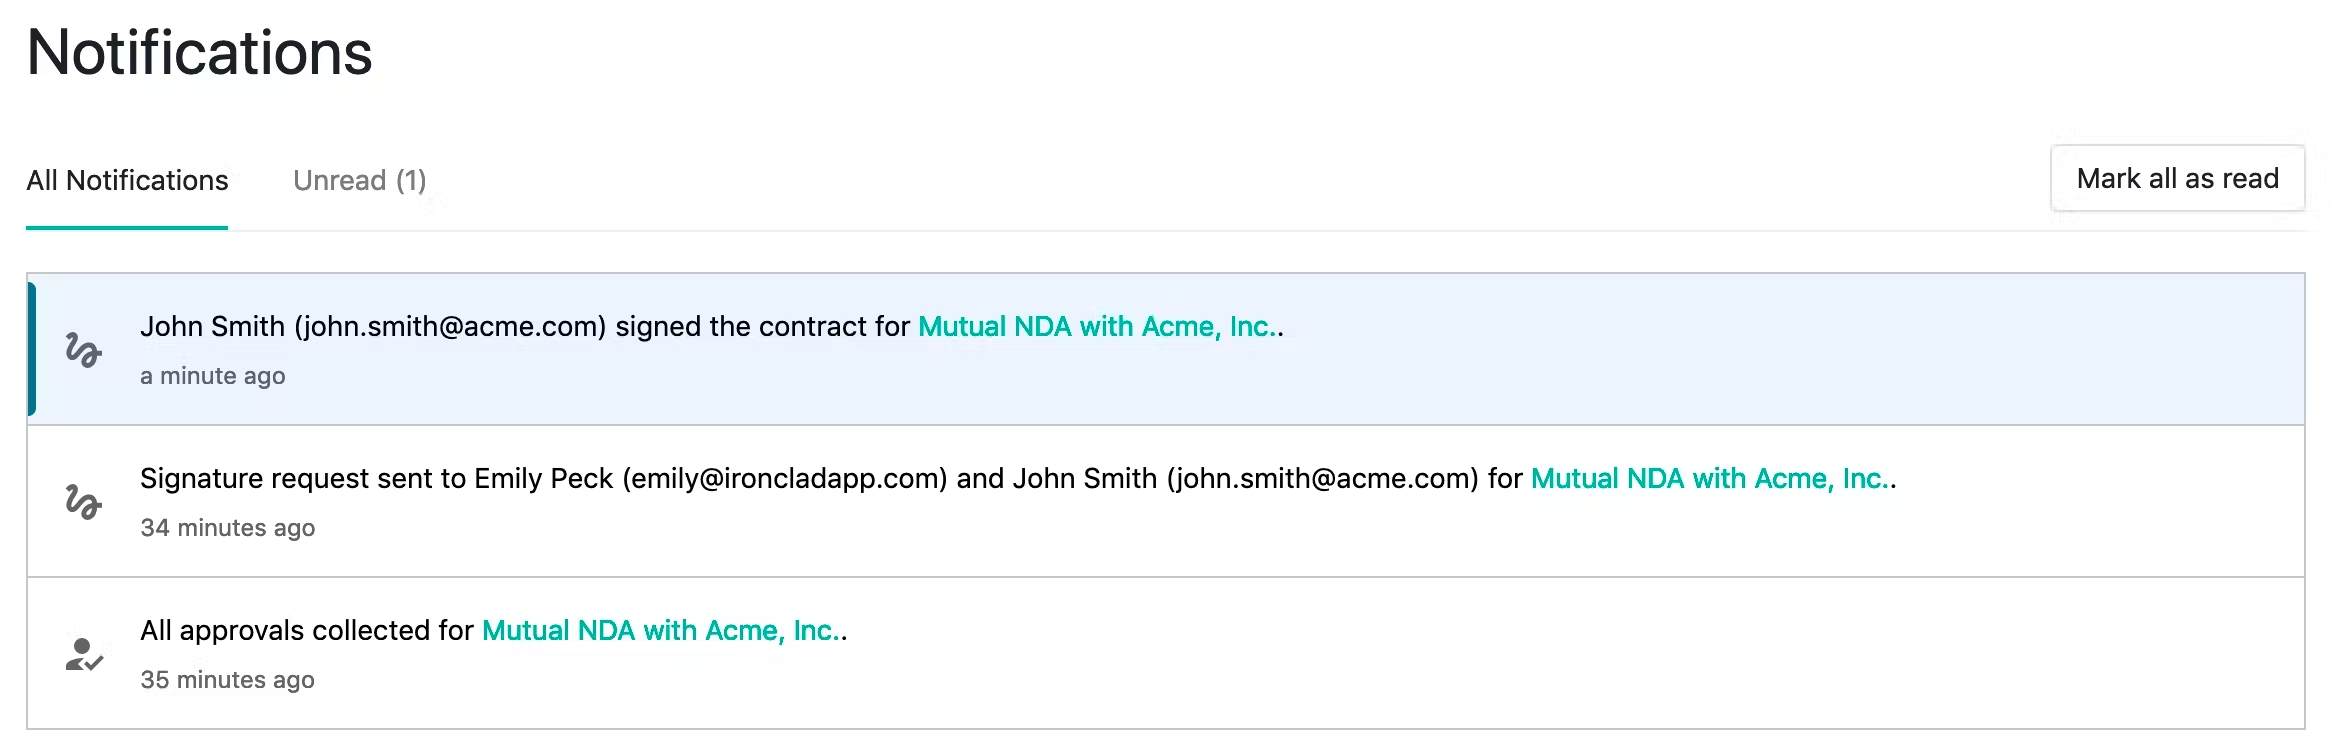Open Mutual NDA link in signature request notification

1711,479
